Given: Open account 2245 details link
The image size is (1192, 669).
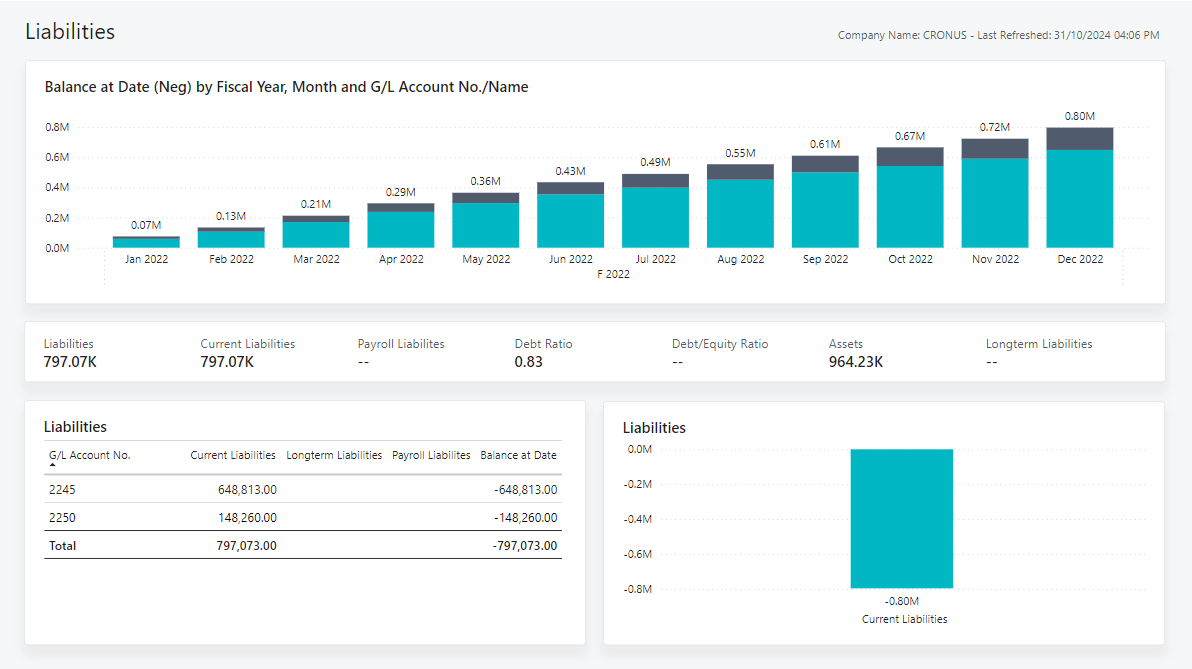Looking at the screenshot, I should [x=60, y=489].
